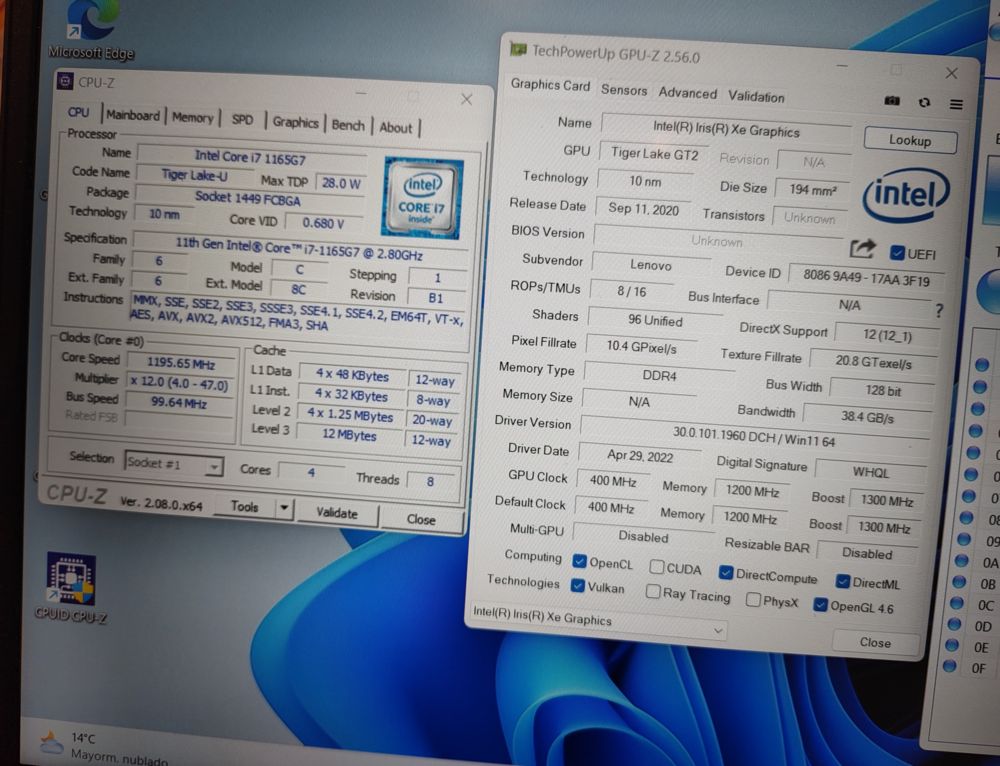Click the Intel Core i7 logo image
Screen dimensions: 1000x766
(421, 197)
